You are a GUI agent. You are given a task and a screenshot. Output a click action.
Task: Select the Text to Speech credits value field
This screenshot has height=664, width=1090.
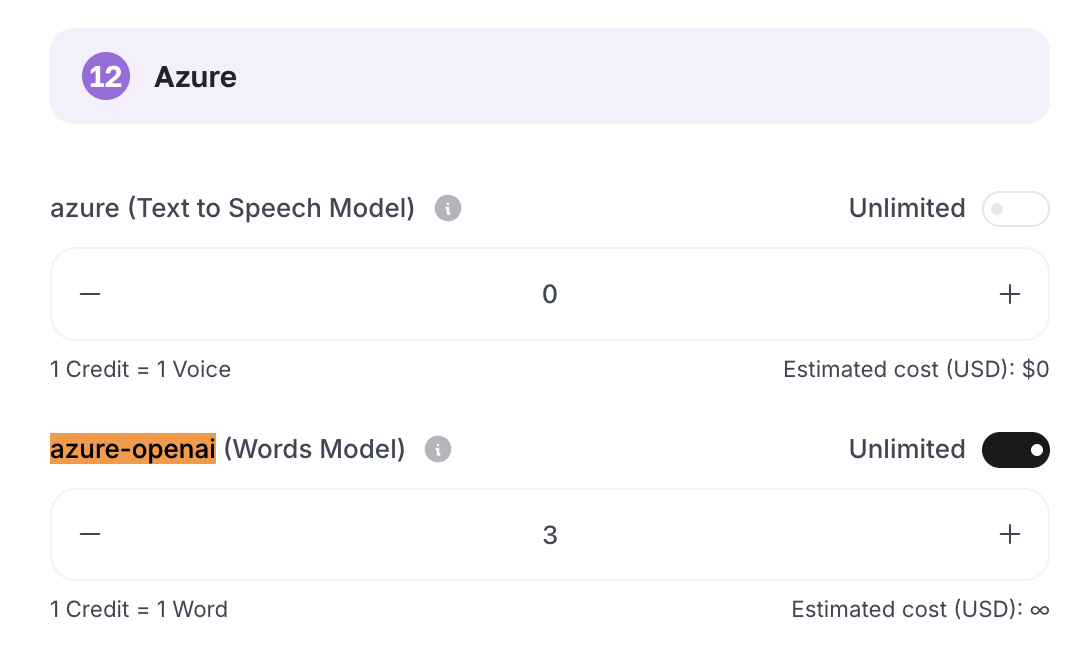(550, 294)
